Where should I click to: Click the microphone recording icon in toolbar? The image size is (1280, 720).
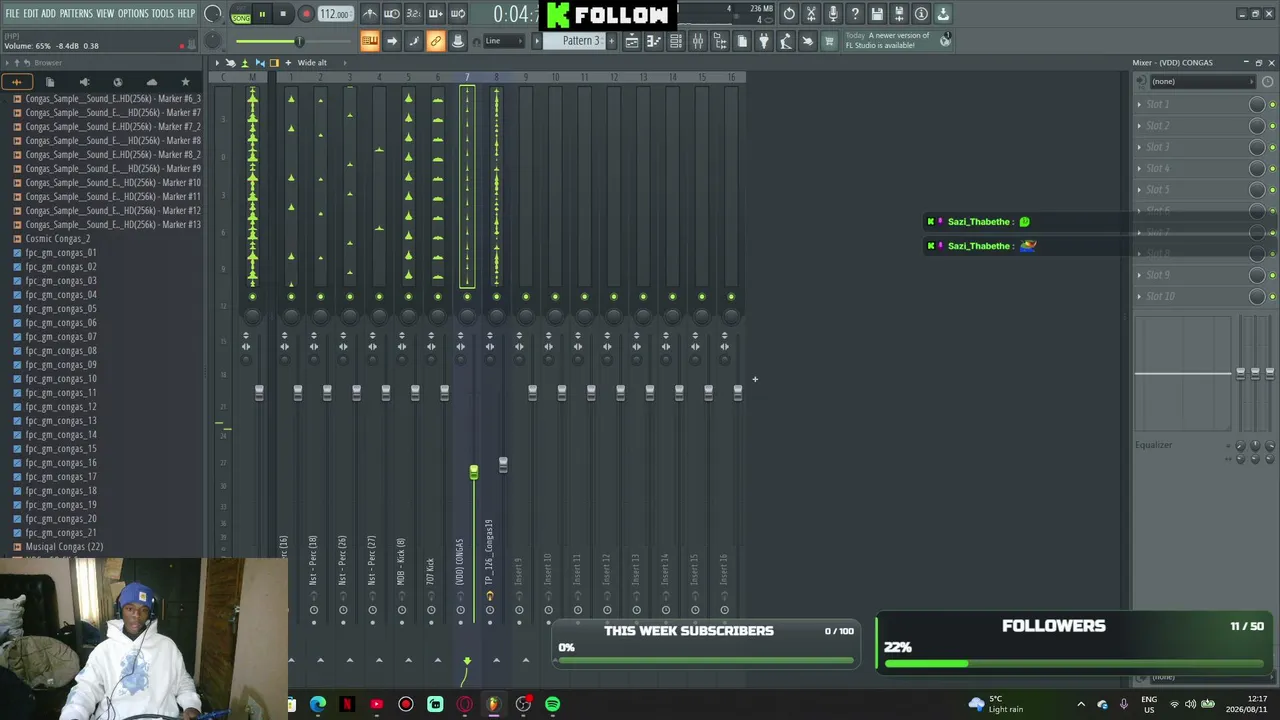pos(833,14)
